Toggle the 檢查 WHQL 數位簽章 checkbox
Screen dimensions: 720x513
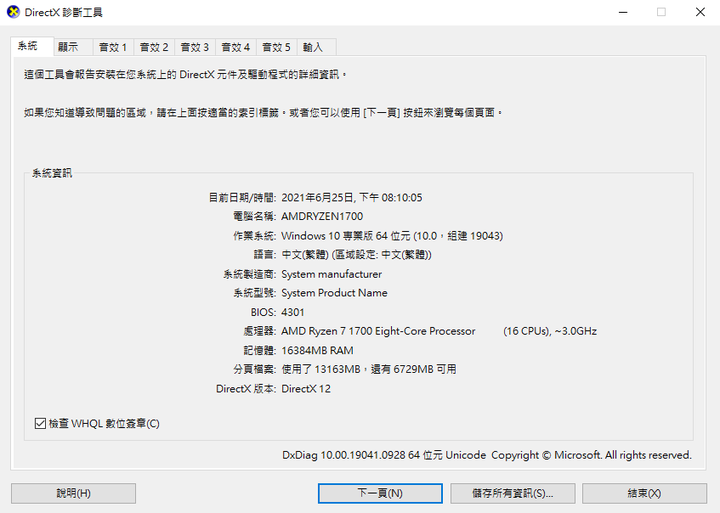[x=40, y=423]
